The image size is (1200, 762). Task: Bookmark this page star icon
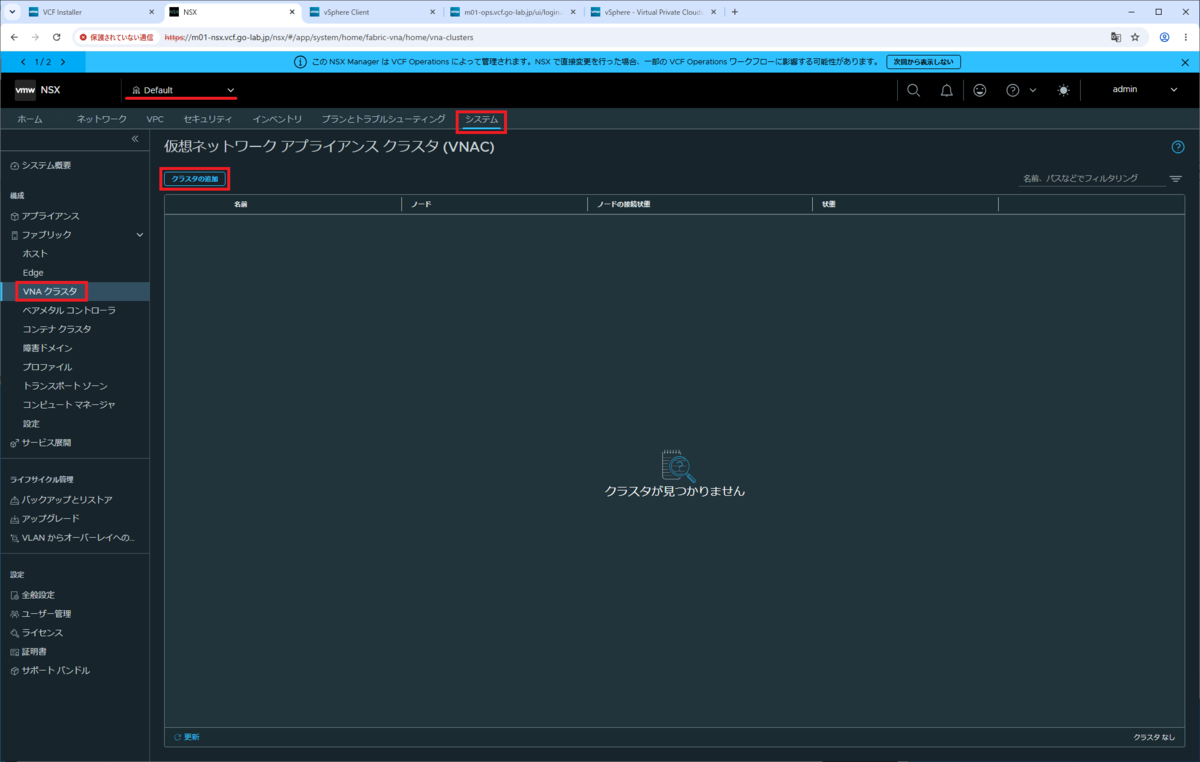pos(1135,37)
